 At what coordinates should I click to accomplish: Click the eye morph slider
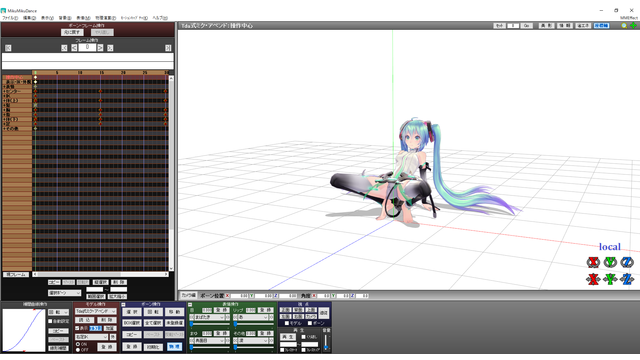click(210, 324)
